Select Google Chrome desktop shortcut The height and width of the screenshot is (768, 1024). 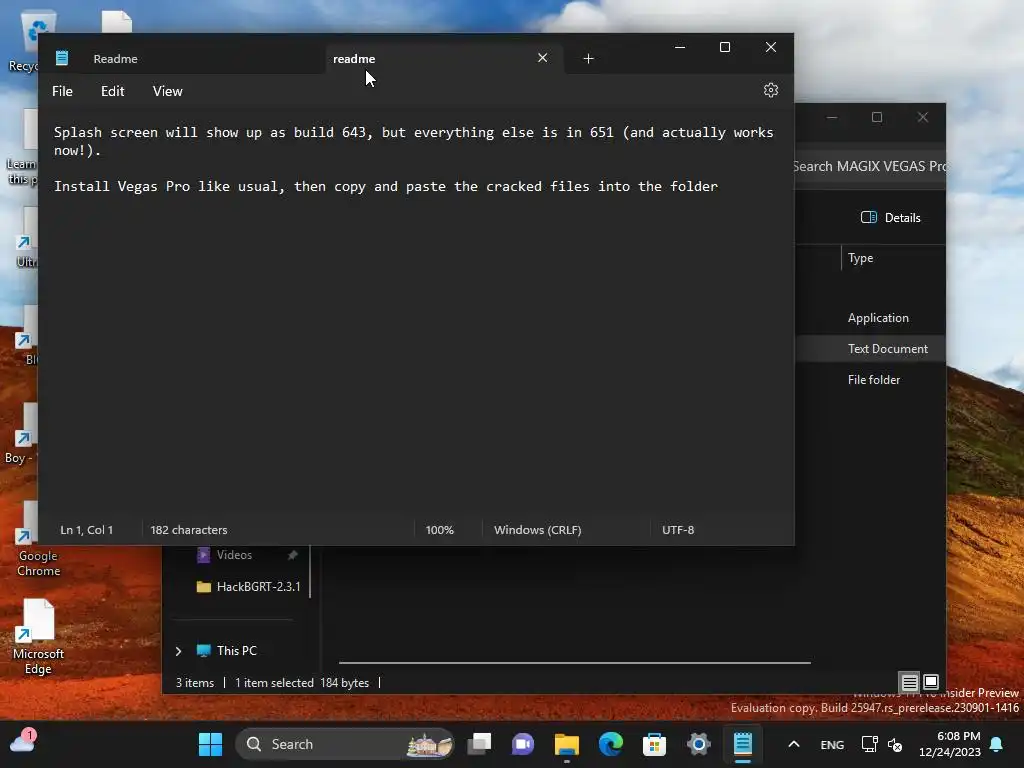tap(39, 539)
